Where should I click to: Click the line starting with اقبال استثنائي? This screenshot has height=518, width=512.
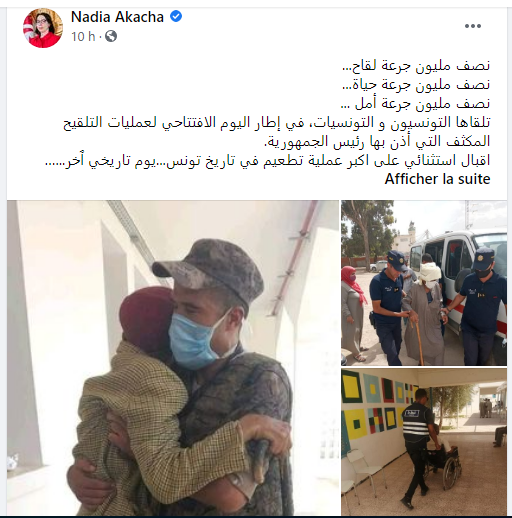[268, 161]
